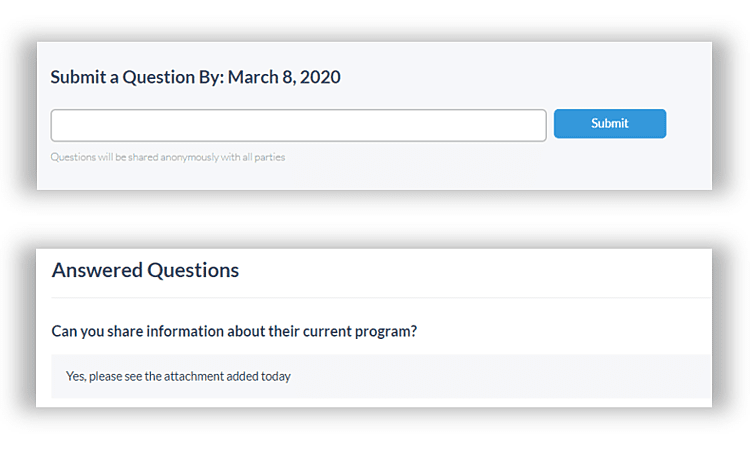Image resolution: width=750 pixels, height=450 pixels.
Task: Click the word 'Yes' in the answer
Action: click(x=75, y=377)
